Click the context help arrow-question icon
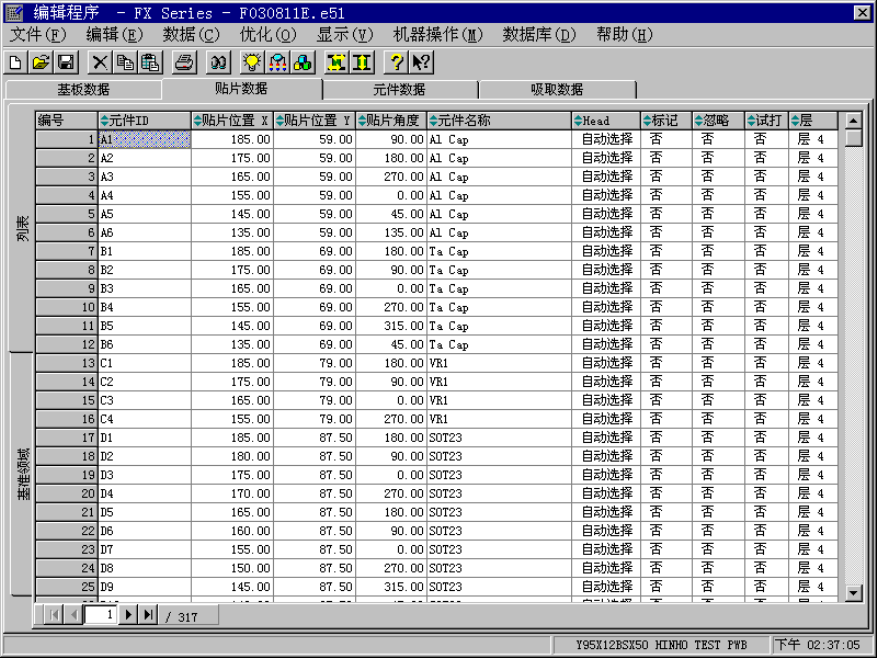Image resolution: width=877 pixels, height=658 pixels. [x=421, y=63]
